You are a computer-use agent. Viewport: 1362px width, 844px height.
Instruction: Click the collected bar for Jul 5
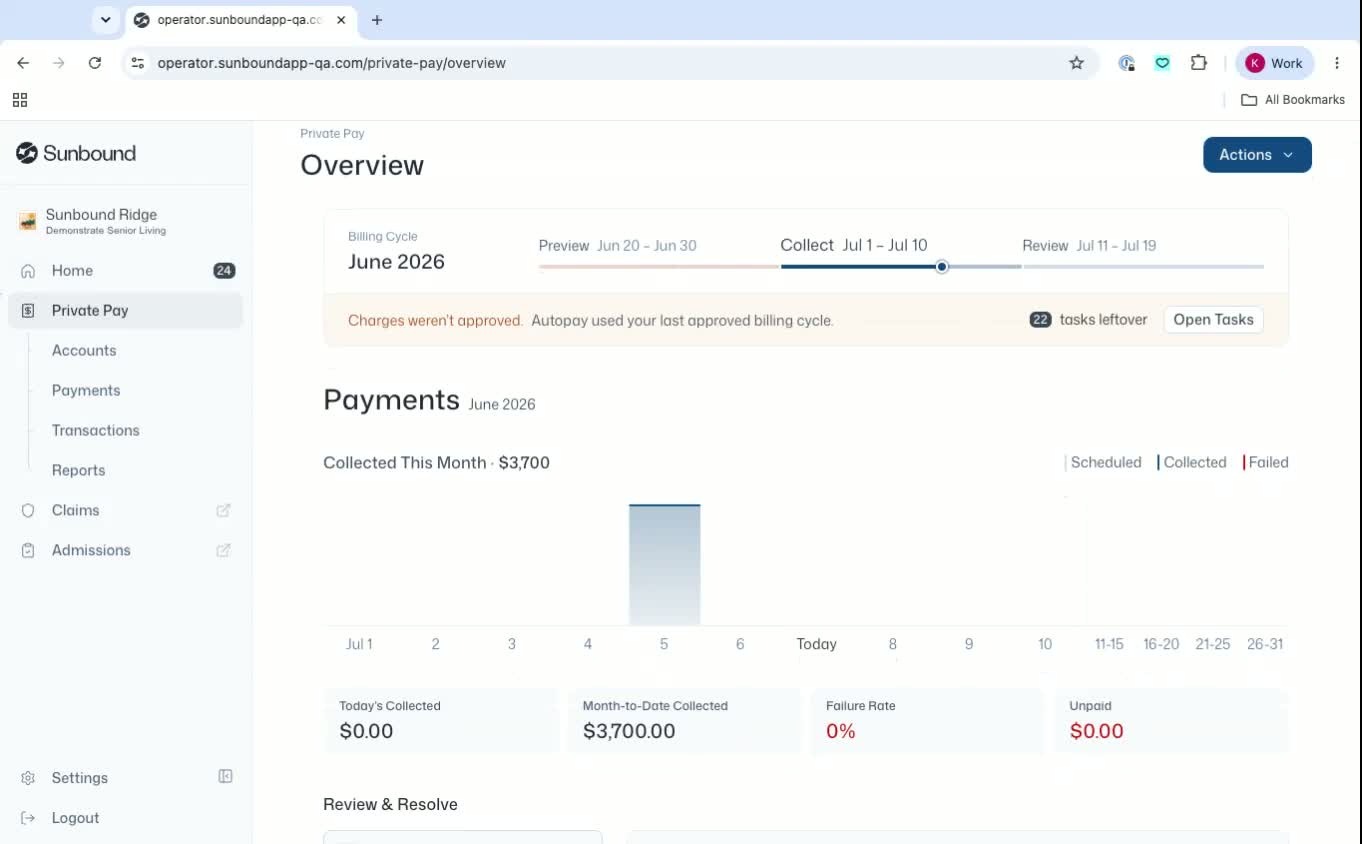[664, 564]
